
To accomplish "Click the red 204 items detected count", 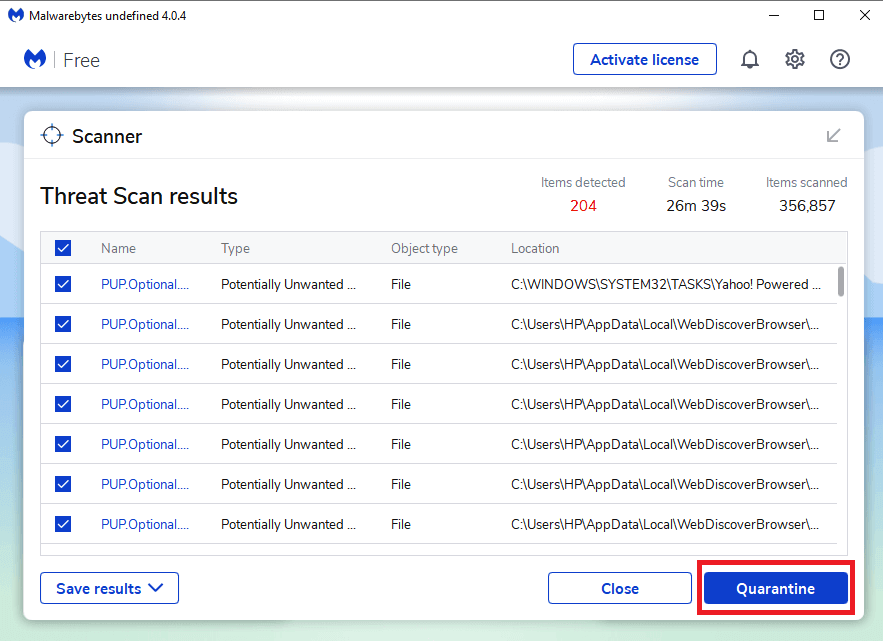I will [583, 206].
